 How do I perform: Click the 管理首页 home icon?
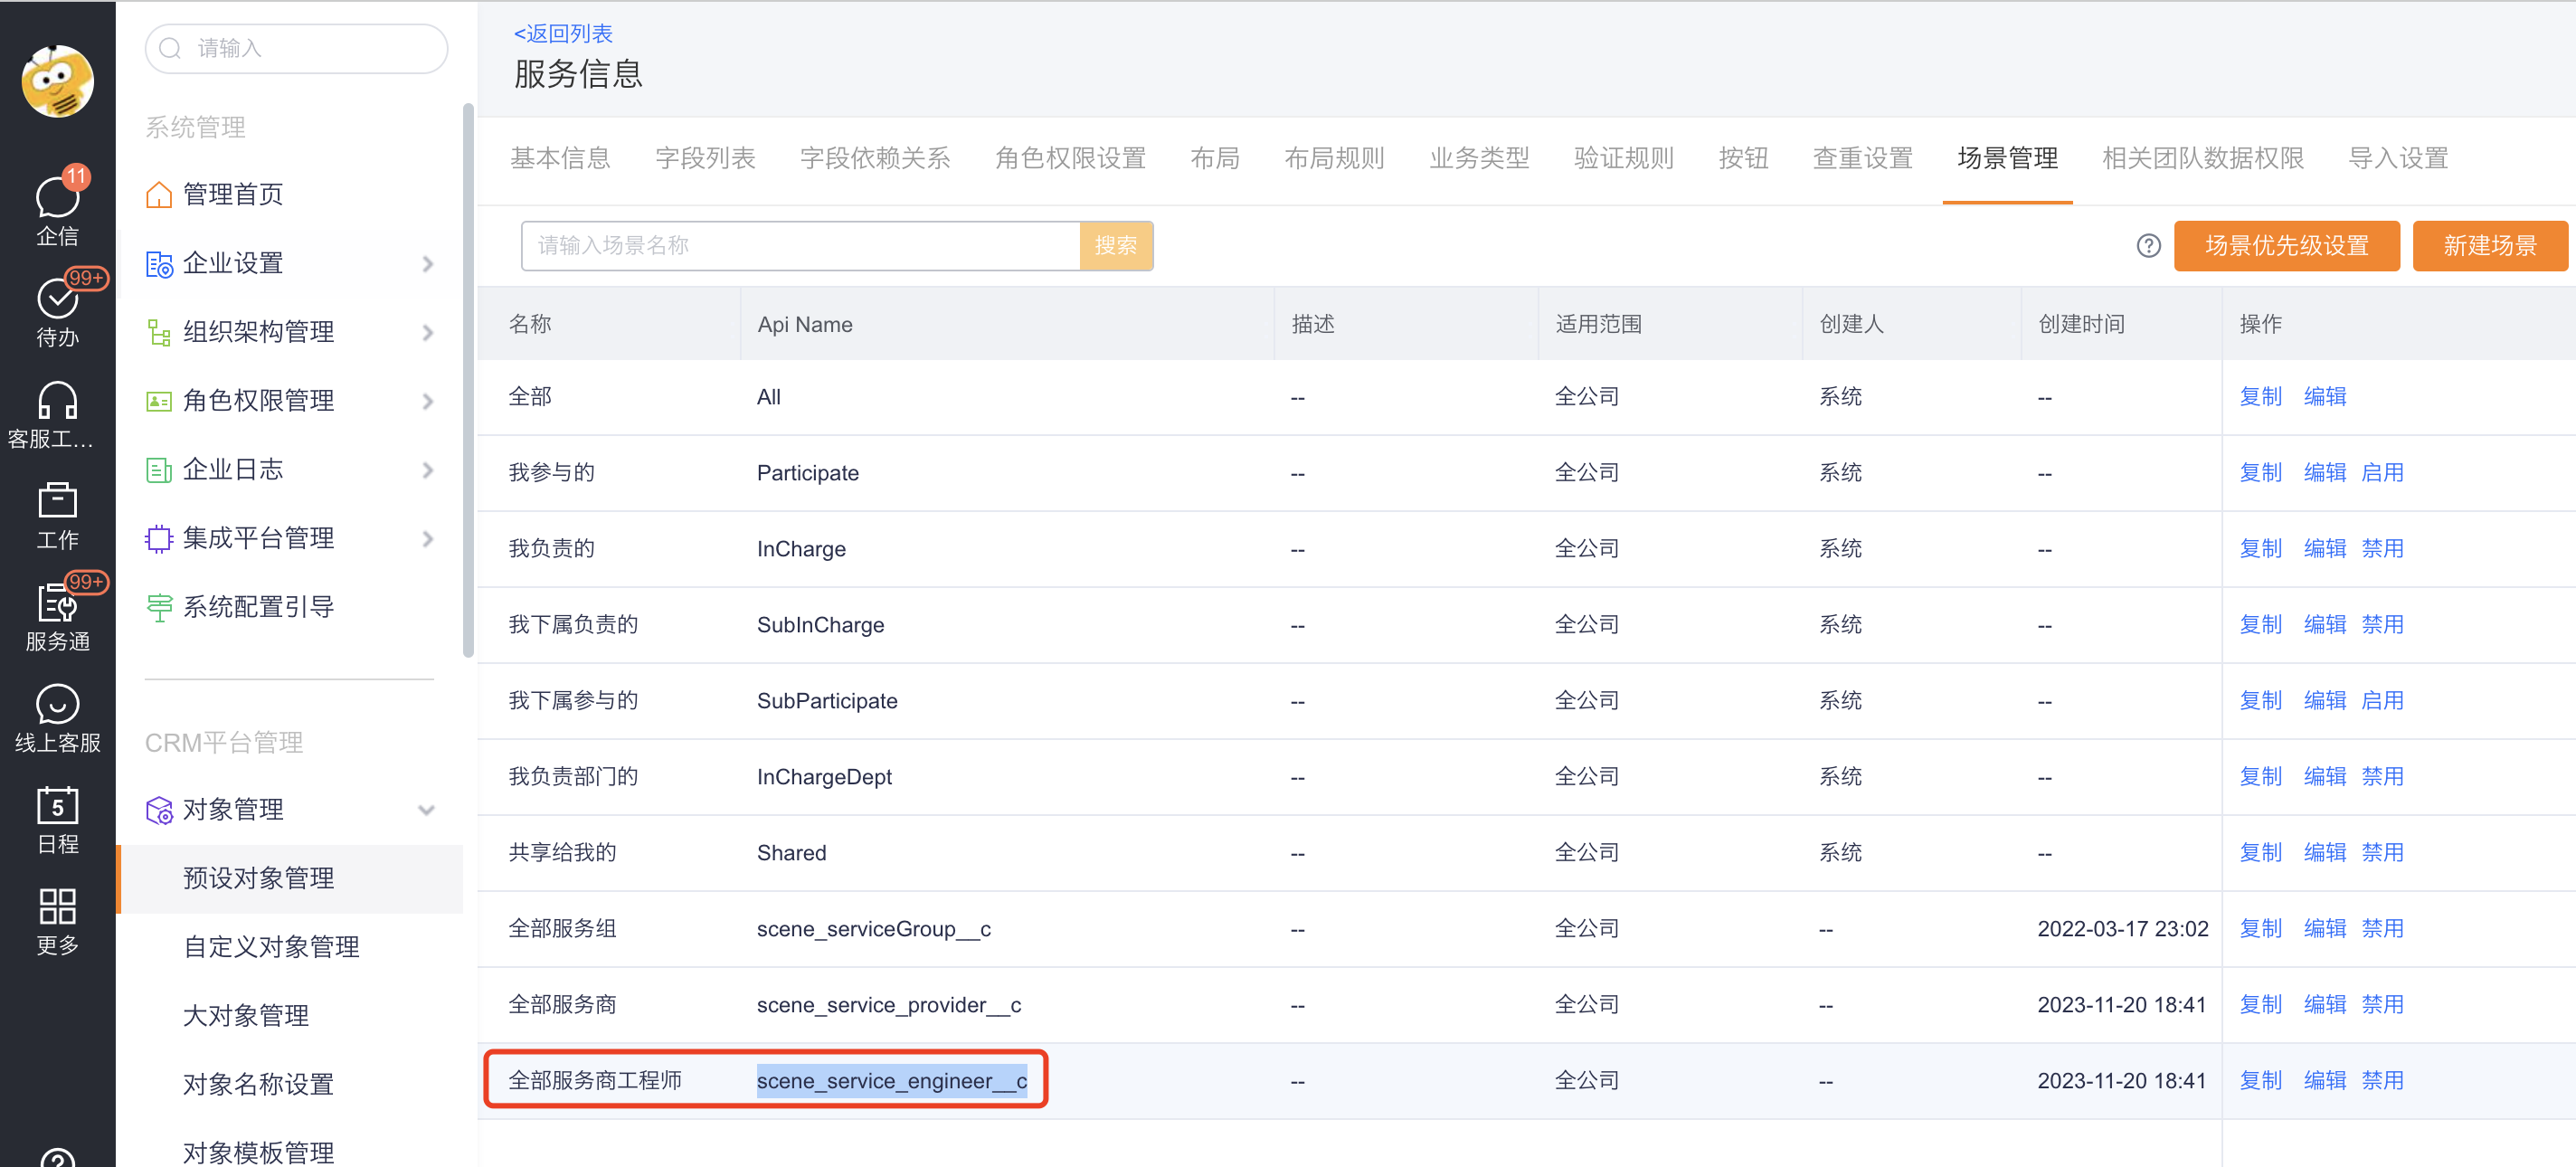coord(159,194)
